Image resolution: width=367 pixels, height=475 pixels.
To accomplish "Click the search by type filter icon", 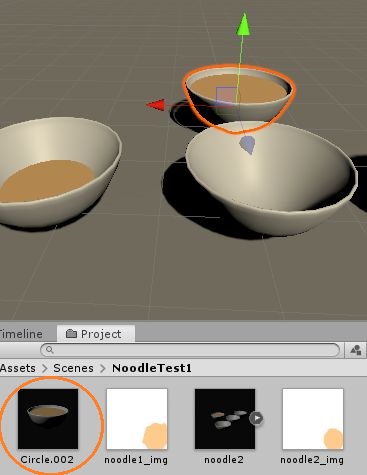I will (x=356, y=350).
